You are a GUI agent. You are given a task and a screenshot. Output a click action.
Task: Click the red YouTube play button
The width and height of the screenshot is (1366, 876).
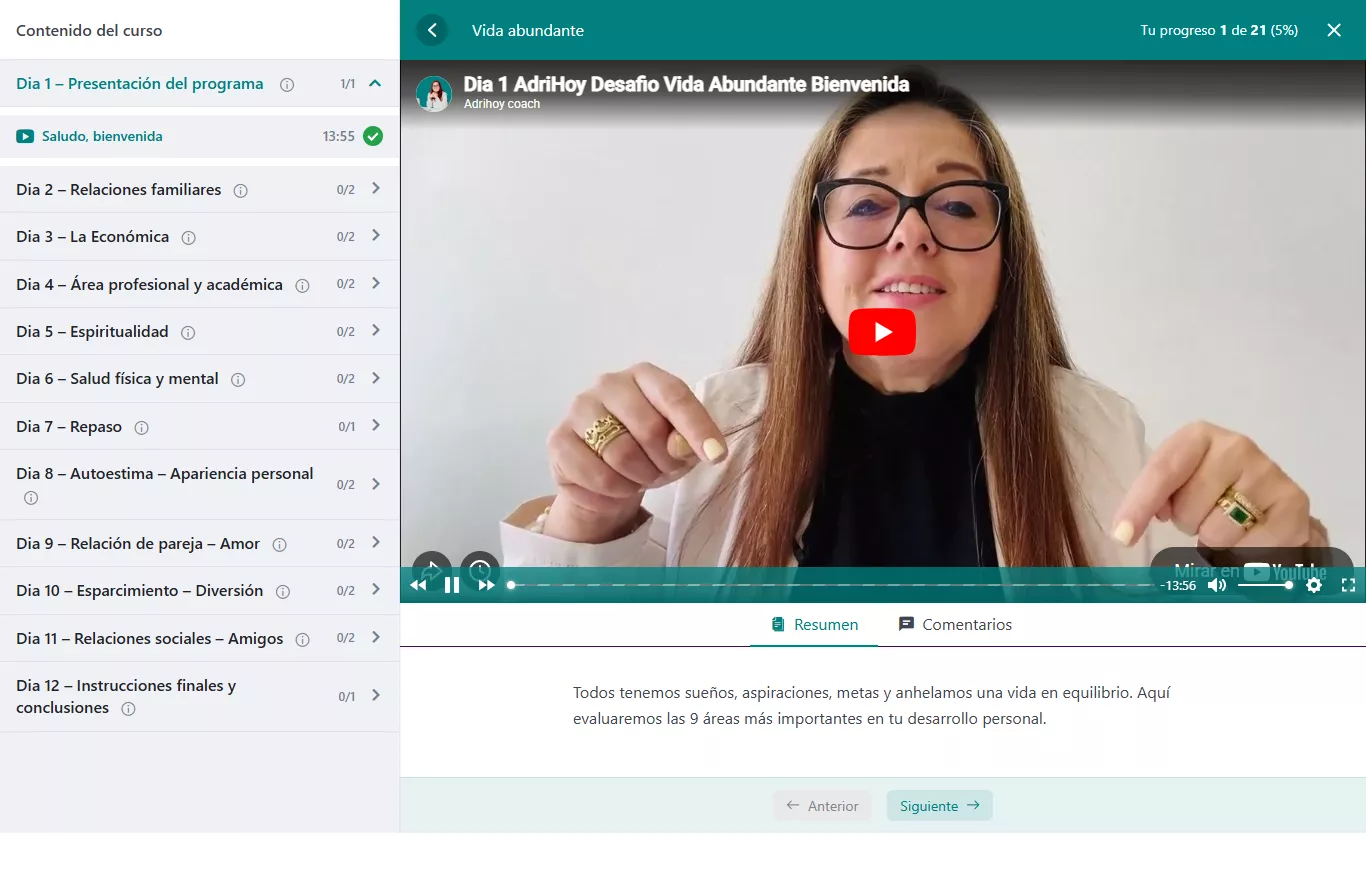click(882, 332)
